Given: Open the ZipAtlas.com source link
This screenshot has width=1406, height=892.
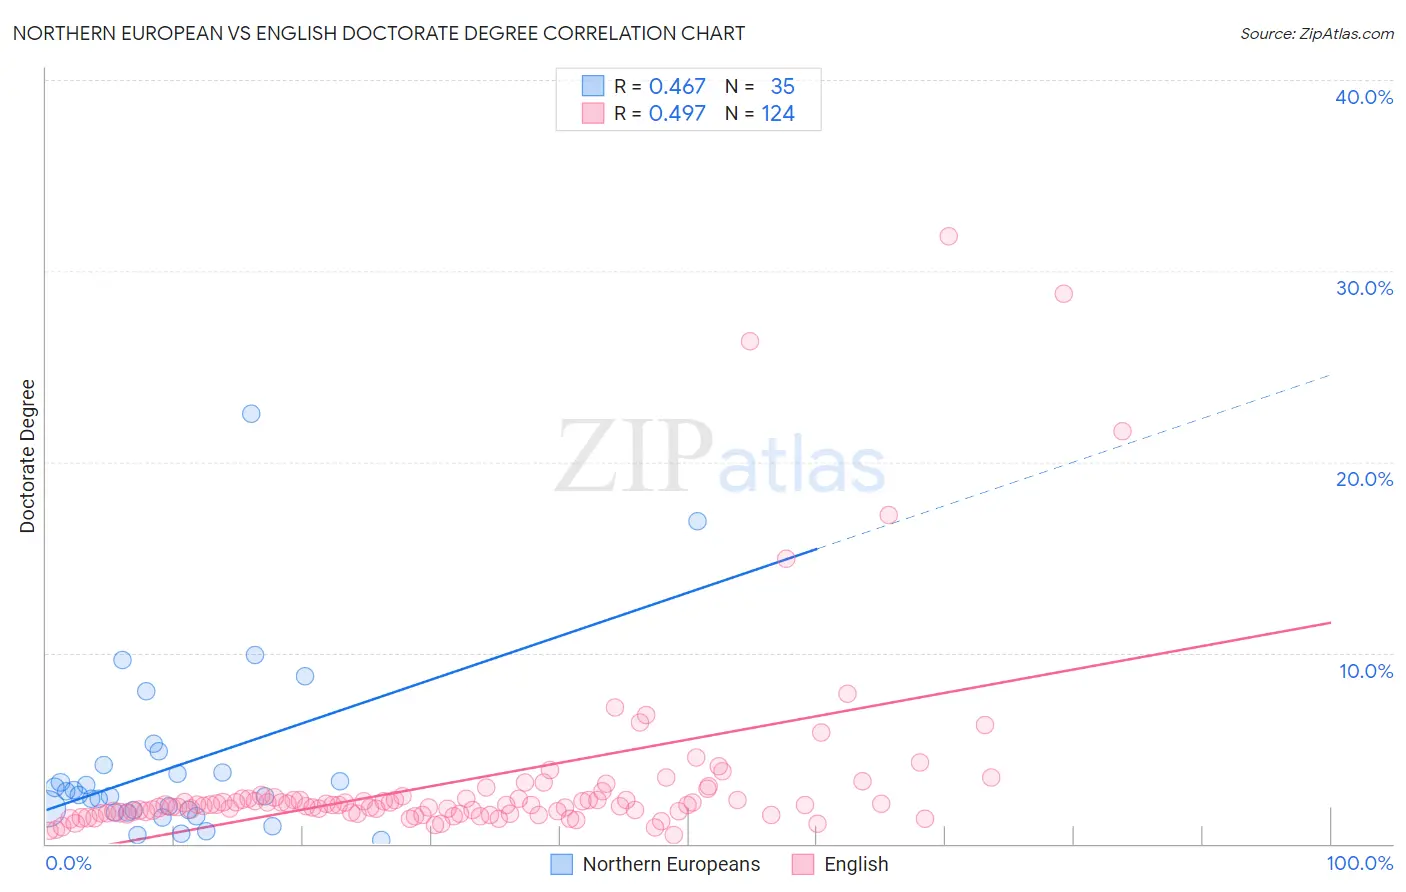Looking at the screenshot, I should click(x=1317, y=33).
